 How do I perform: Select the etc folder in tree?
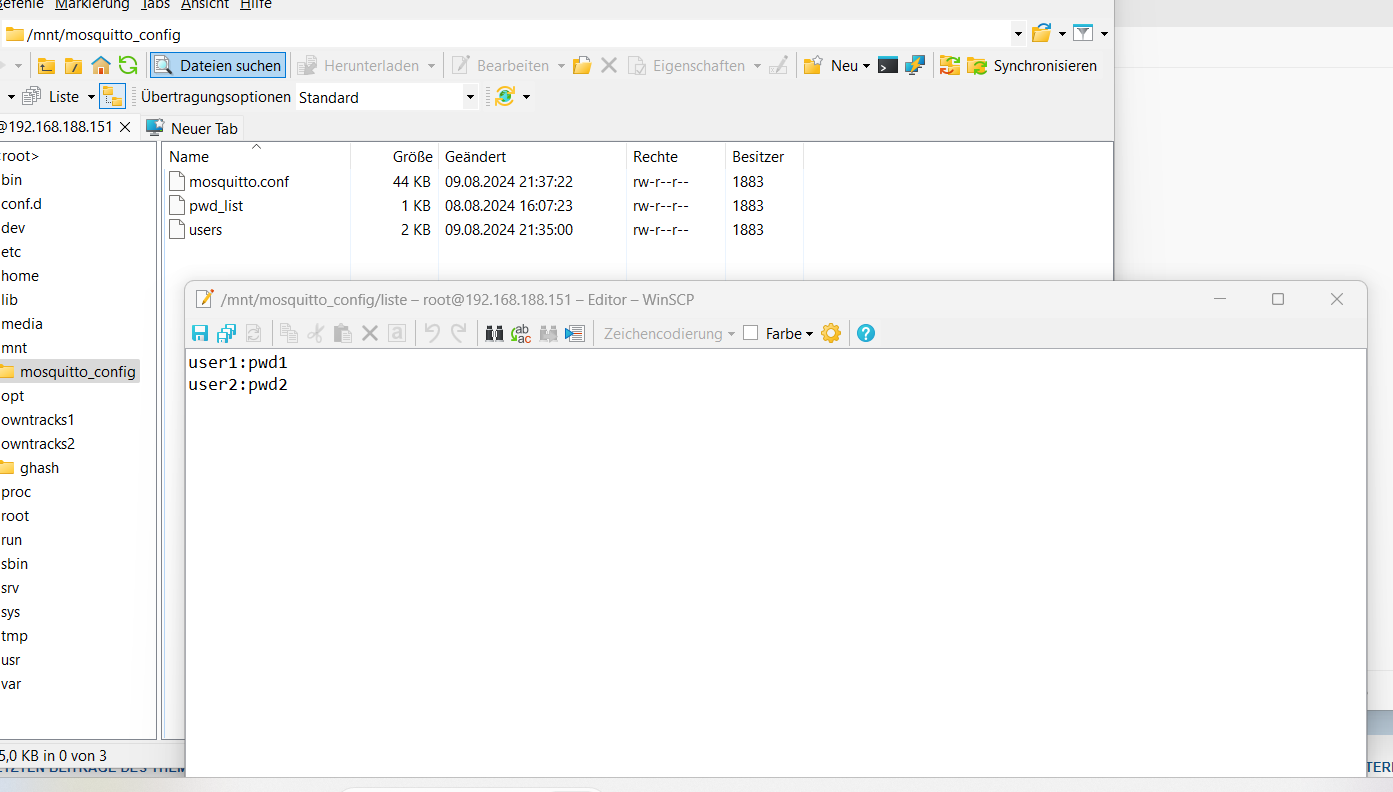point(11,252)
